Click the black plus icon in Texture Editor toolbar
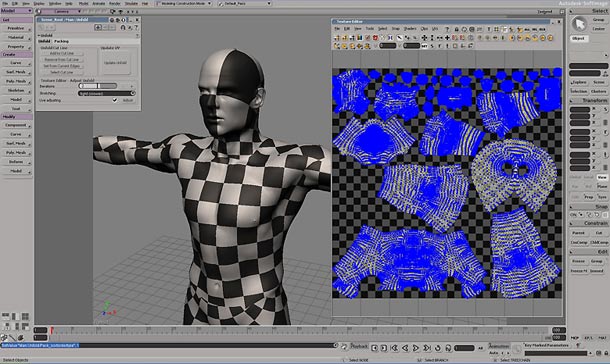Viewport: 610px width, 364px height. tap(447, 38)
